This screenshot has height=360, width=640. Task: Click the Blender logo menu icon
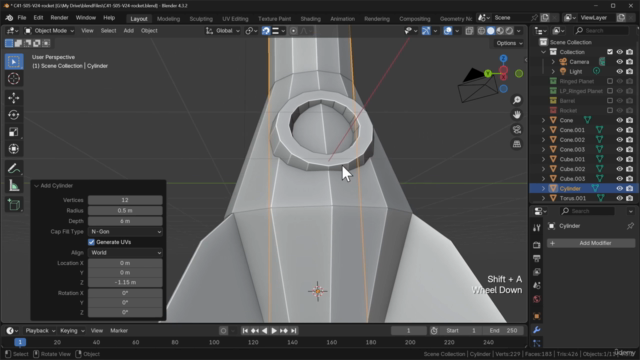9,18
